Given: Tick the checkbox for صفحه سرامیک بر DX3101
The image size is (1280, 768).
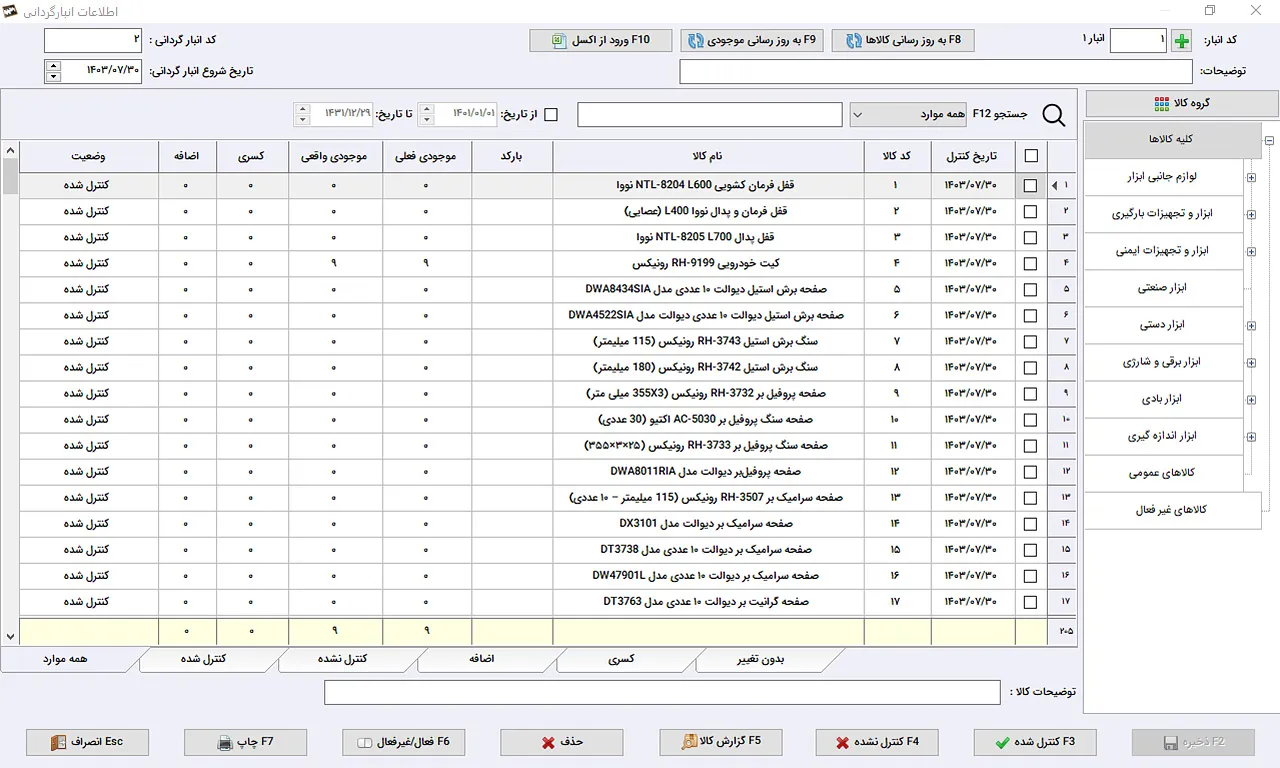Looking at the screenshot, I should (x=1031, y=524).
